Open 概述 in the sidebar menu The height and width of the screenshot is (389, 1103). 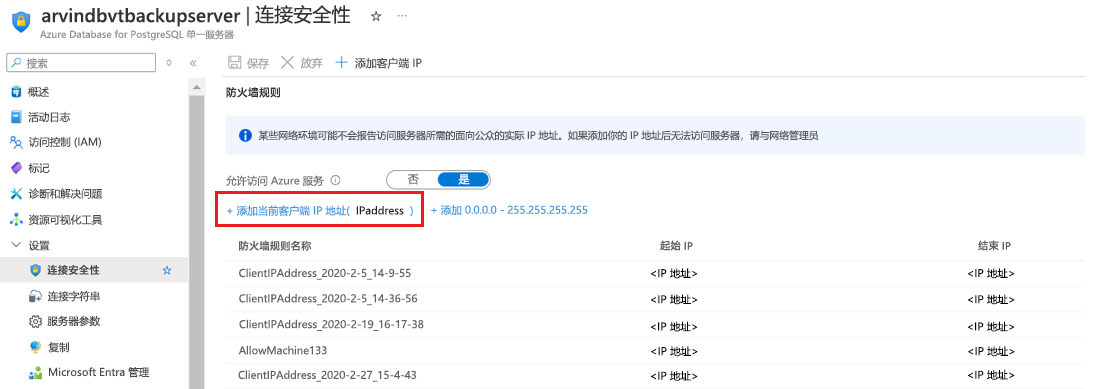pyautogui.click(x=39, y=92)
